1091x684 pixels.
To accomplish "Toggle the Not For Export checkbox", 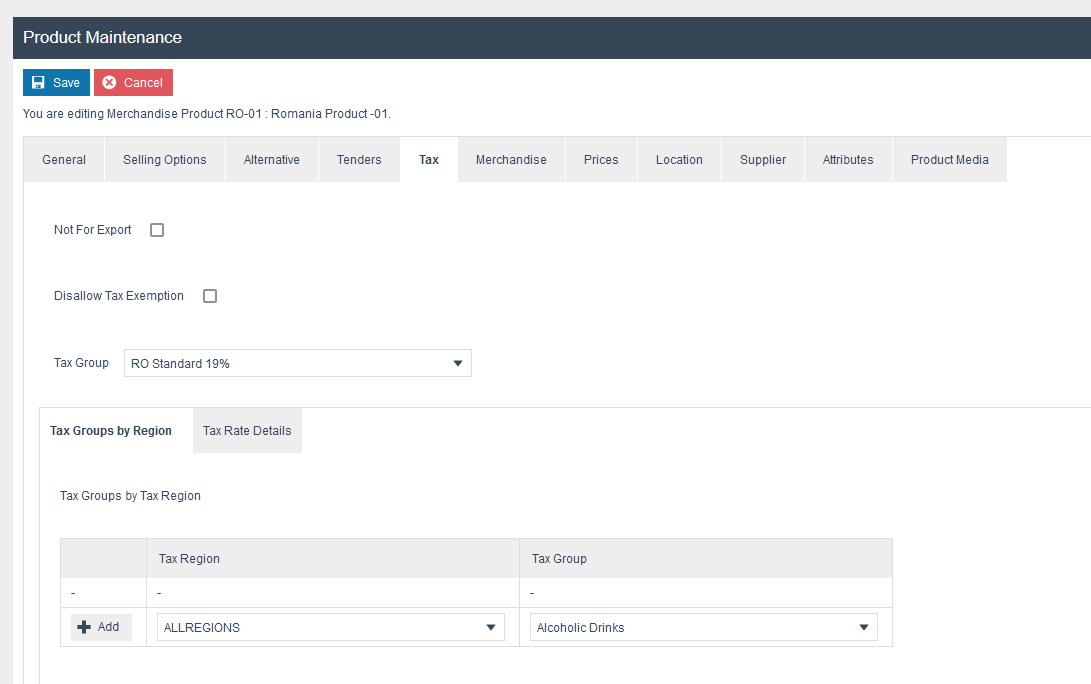I will (x=157, y=230).
